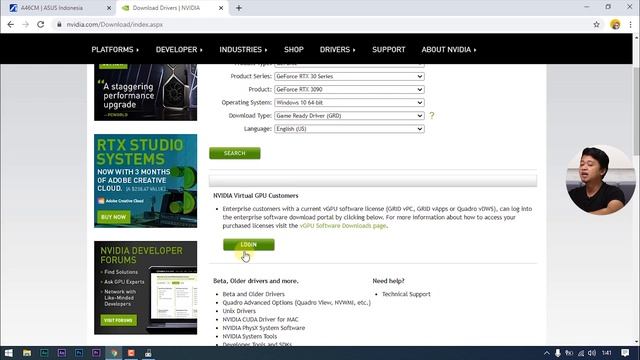This screenshot has height=360, width=640.
Task: Open the DRIVERS menu
Action: [x=338, y=49]
